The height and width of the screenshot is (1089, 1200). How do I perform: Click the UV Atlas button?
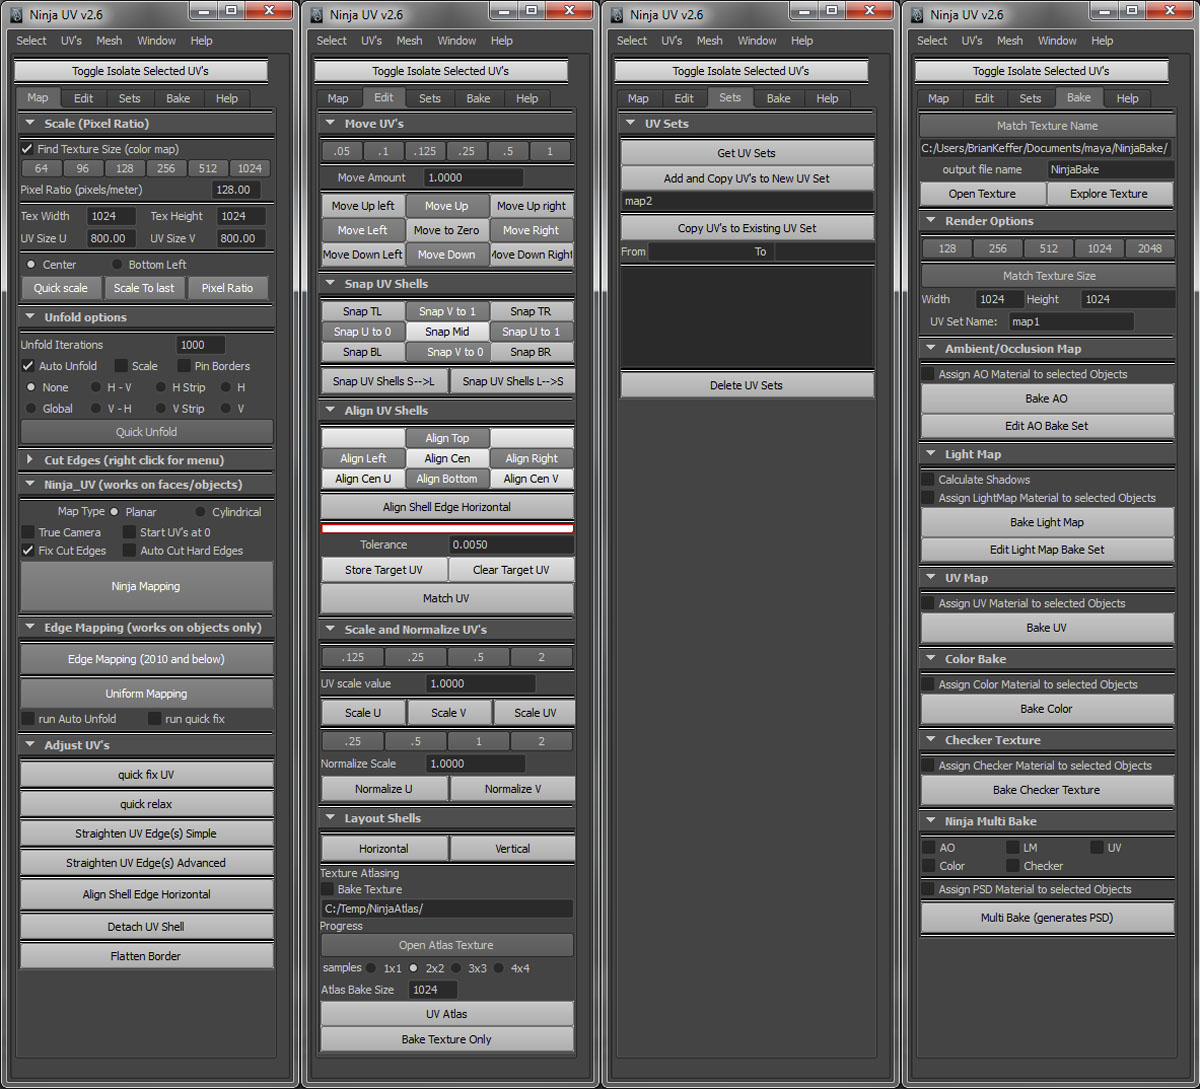click(447, 1014)
